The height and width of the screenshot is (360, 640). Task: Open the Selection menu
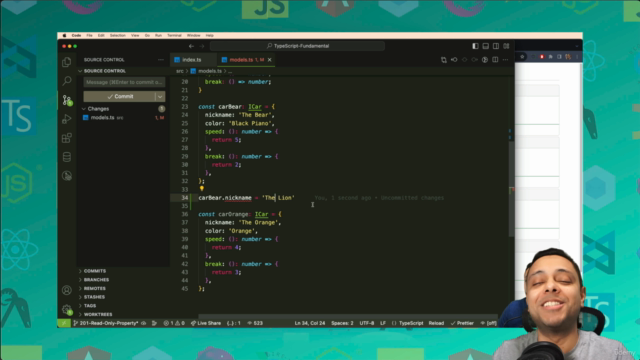click(118, 36)
